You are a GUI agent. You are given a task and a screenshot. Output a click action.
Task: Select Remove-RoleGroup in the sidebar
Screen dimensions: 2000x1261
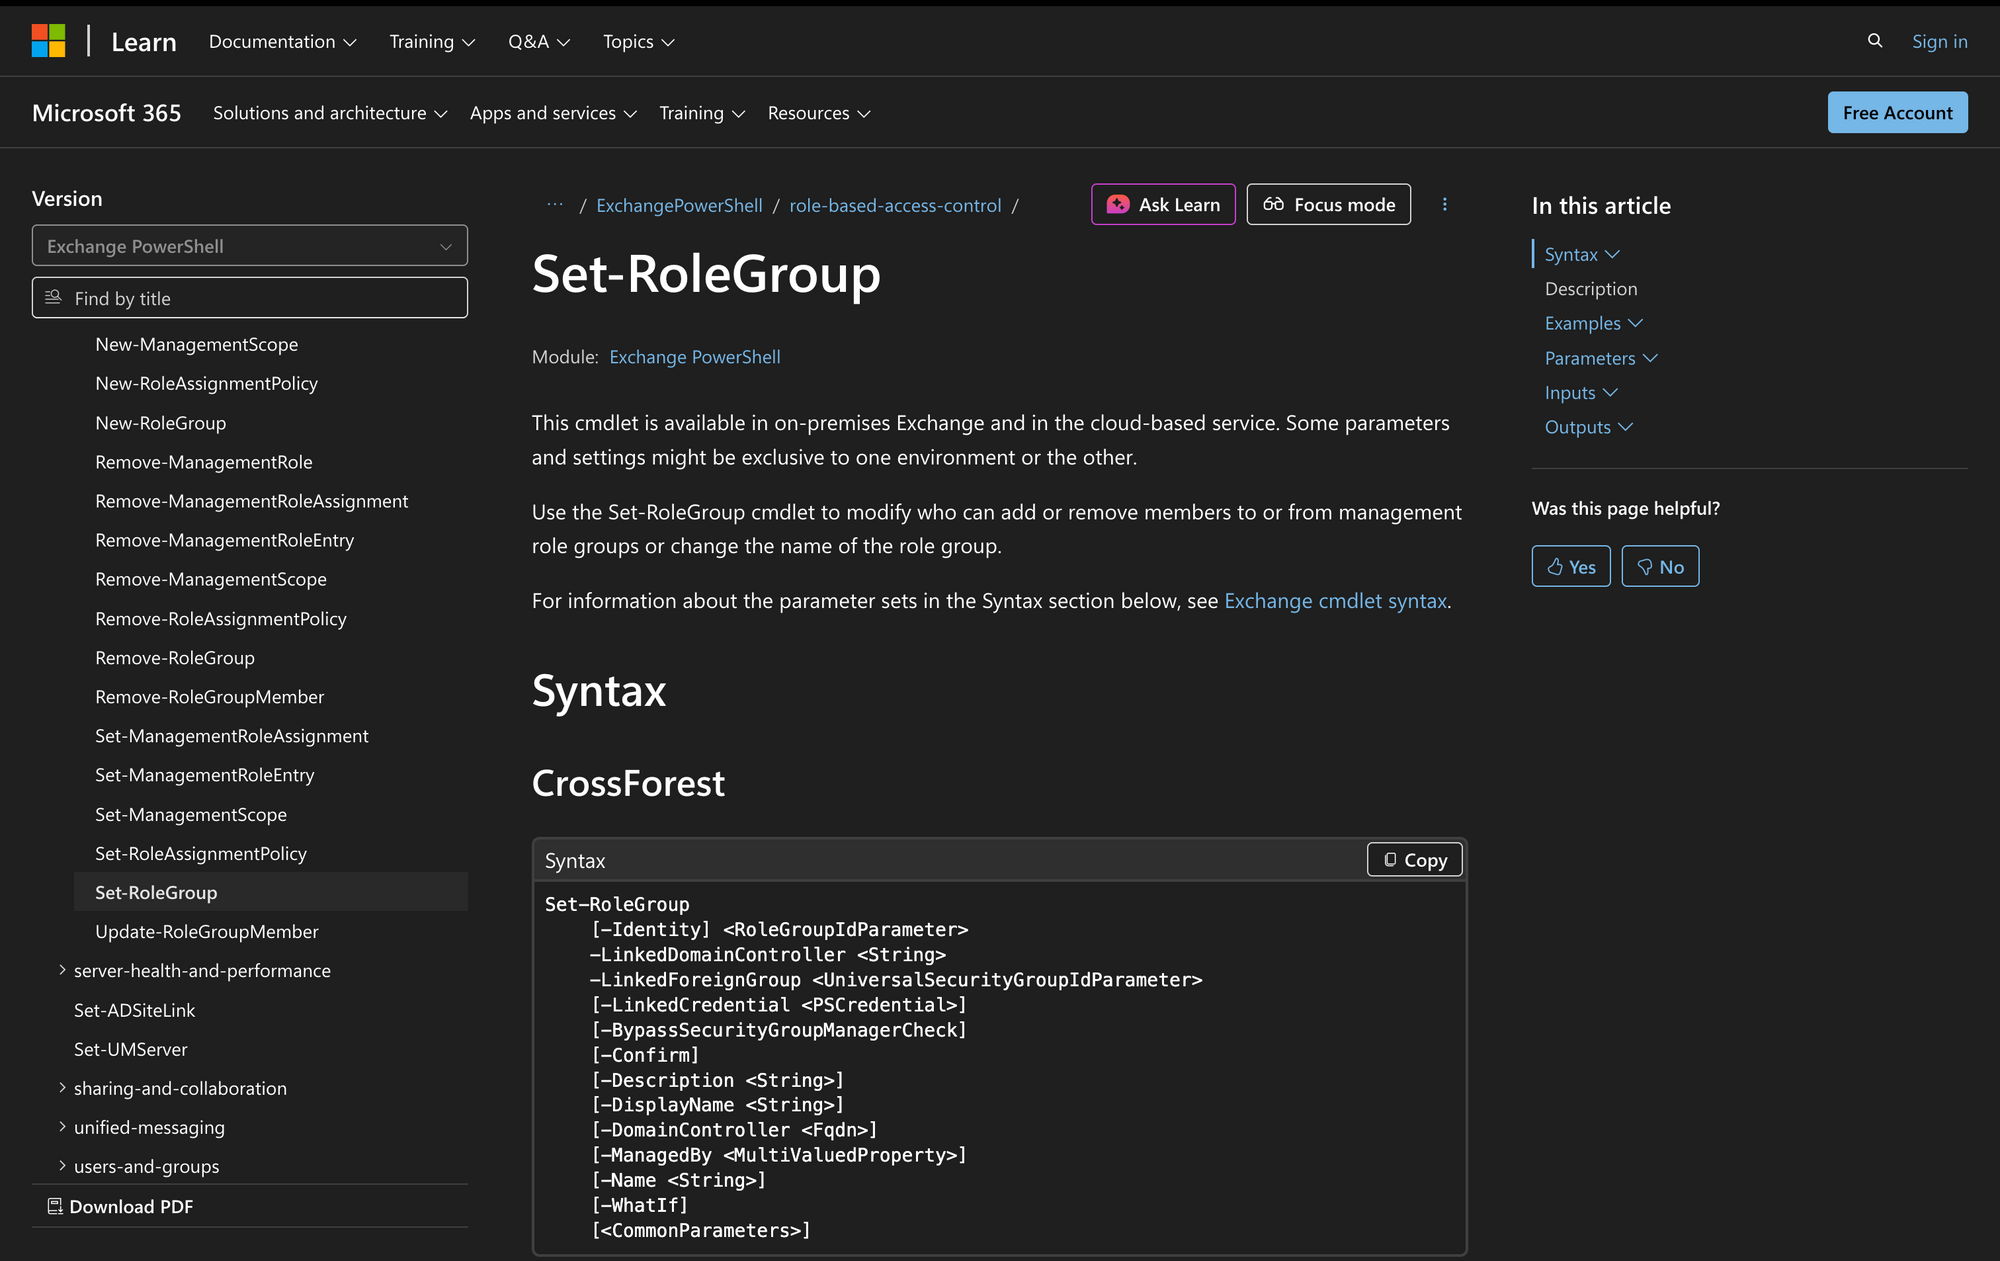click(174, 657)
